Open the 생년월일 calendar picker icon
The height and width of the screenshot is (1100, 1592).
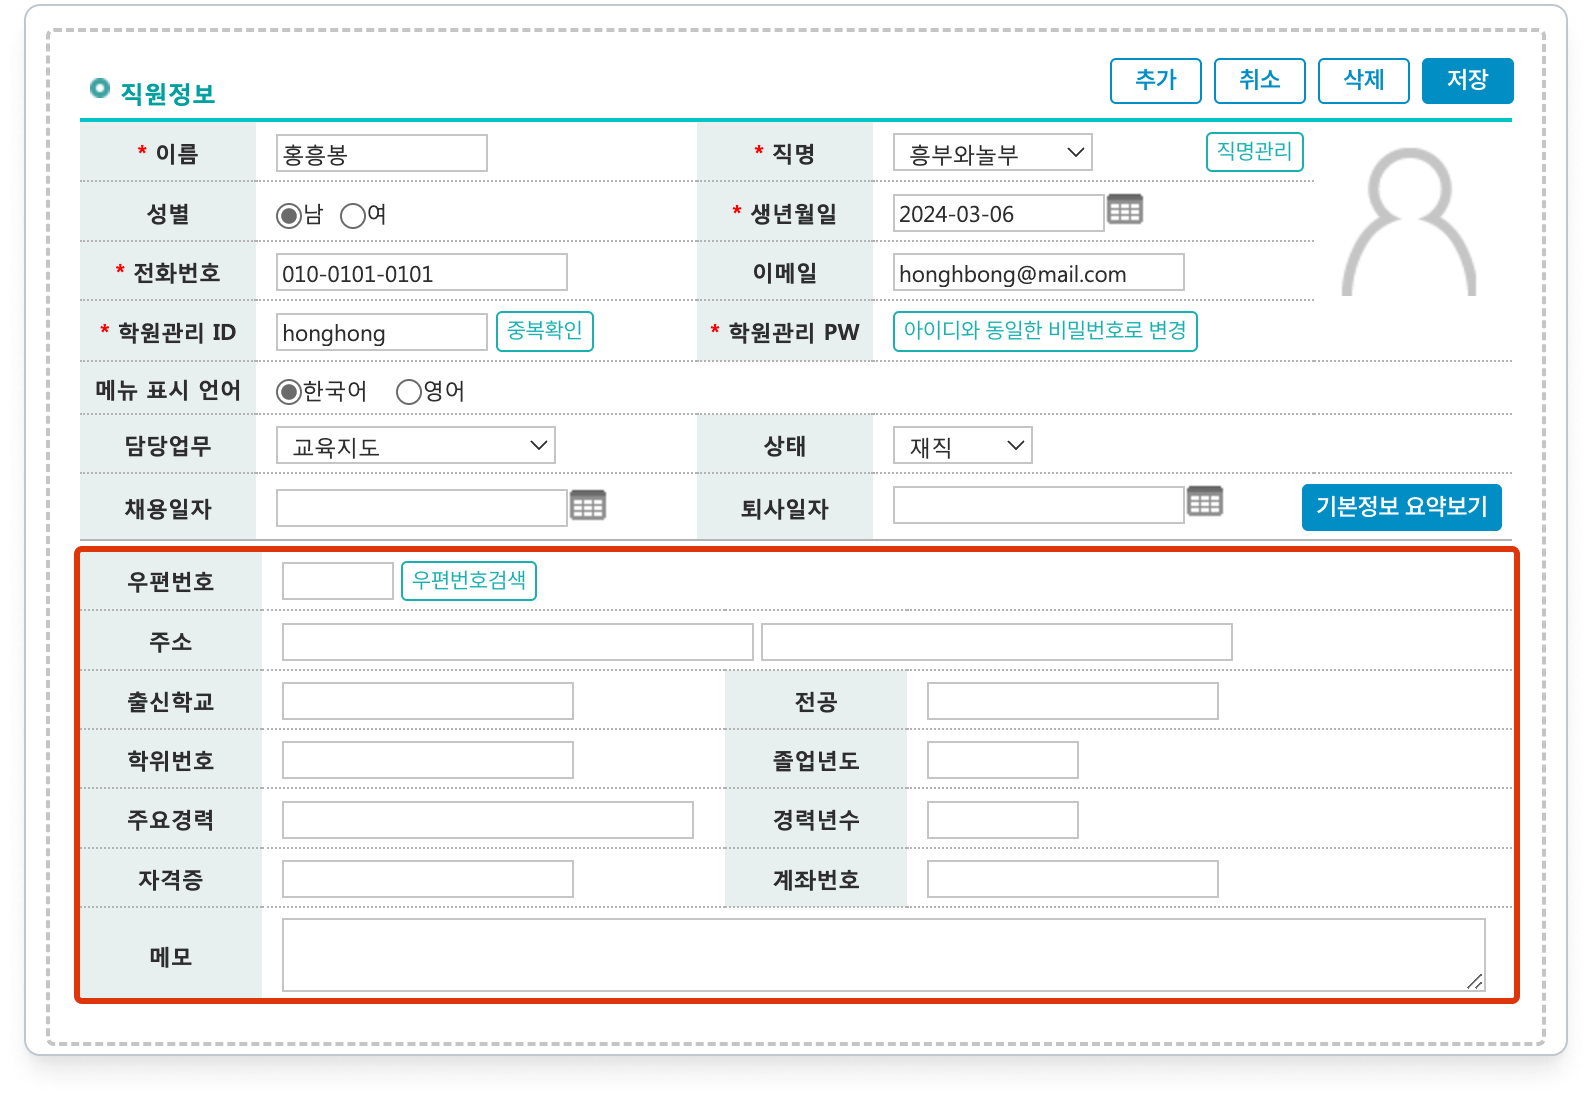(1125, 210)
